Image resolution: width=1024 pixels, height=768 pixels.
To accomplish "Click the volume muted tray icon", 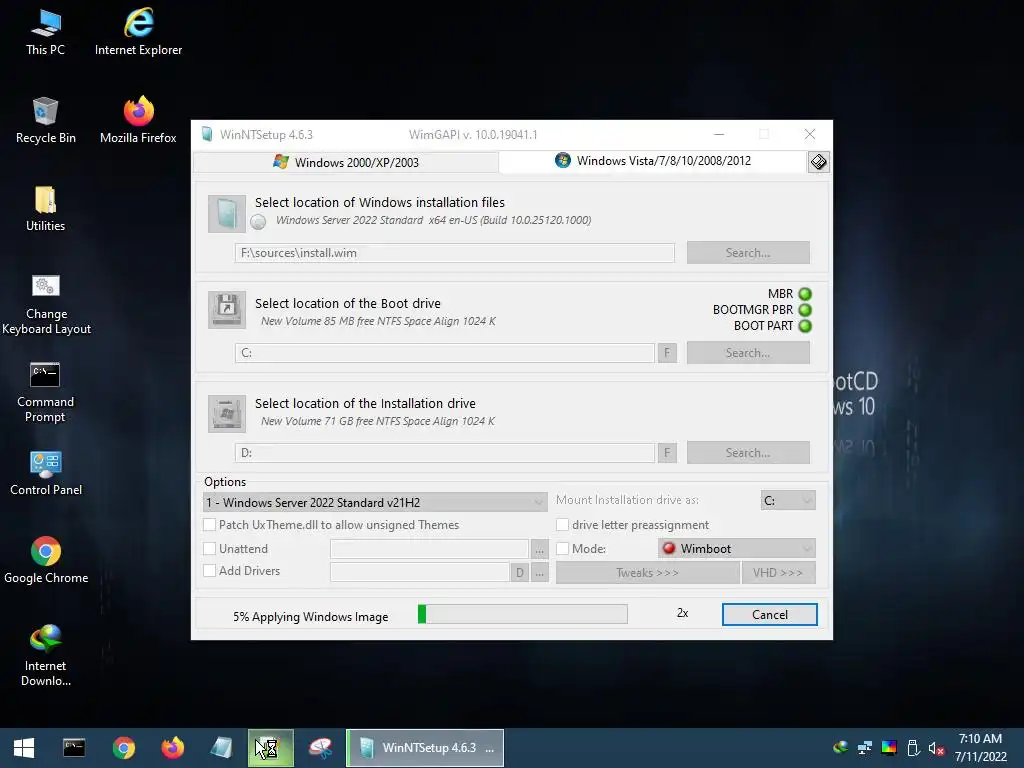I will [x=936, y=748].
